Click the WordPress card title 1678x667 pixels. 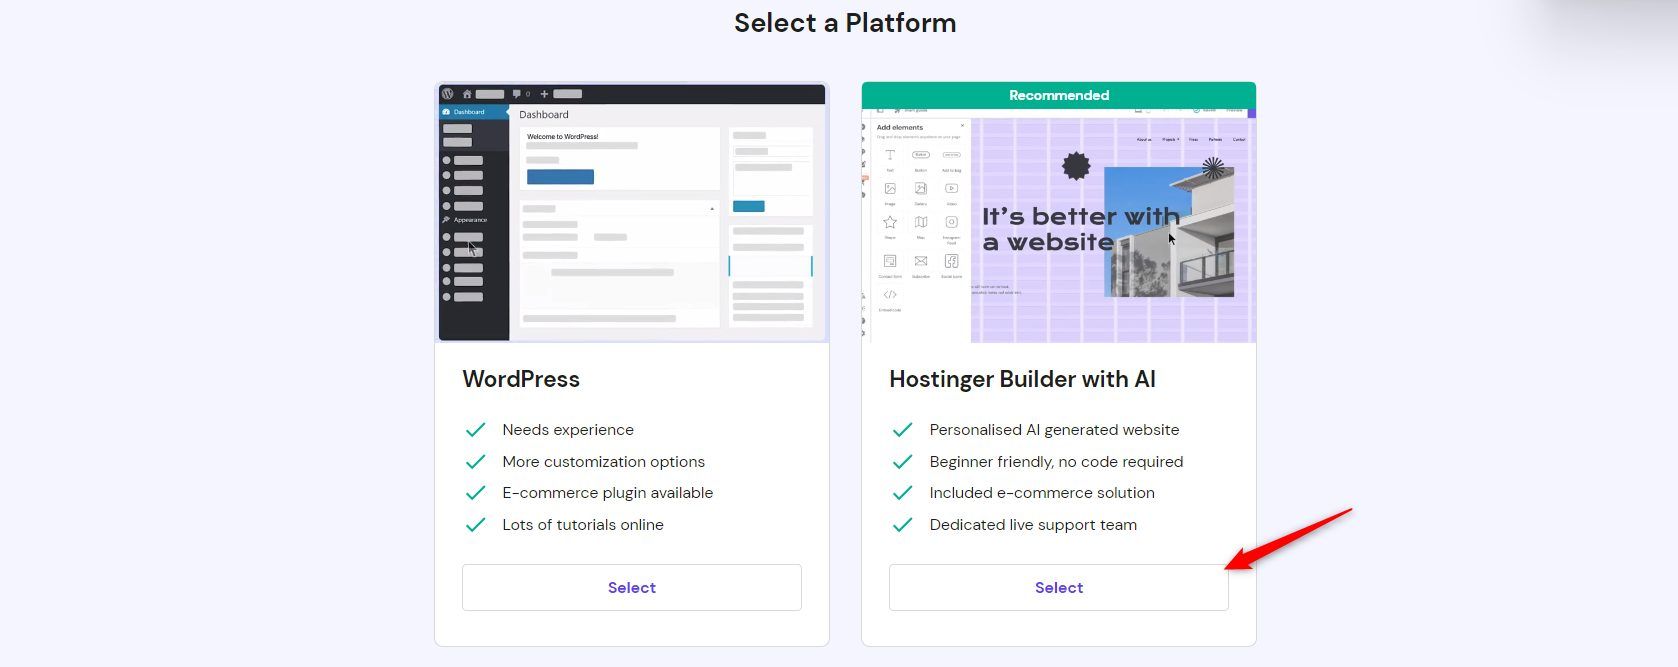(521, 379)
